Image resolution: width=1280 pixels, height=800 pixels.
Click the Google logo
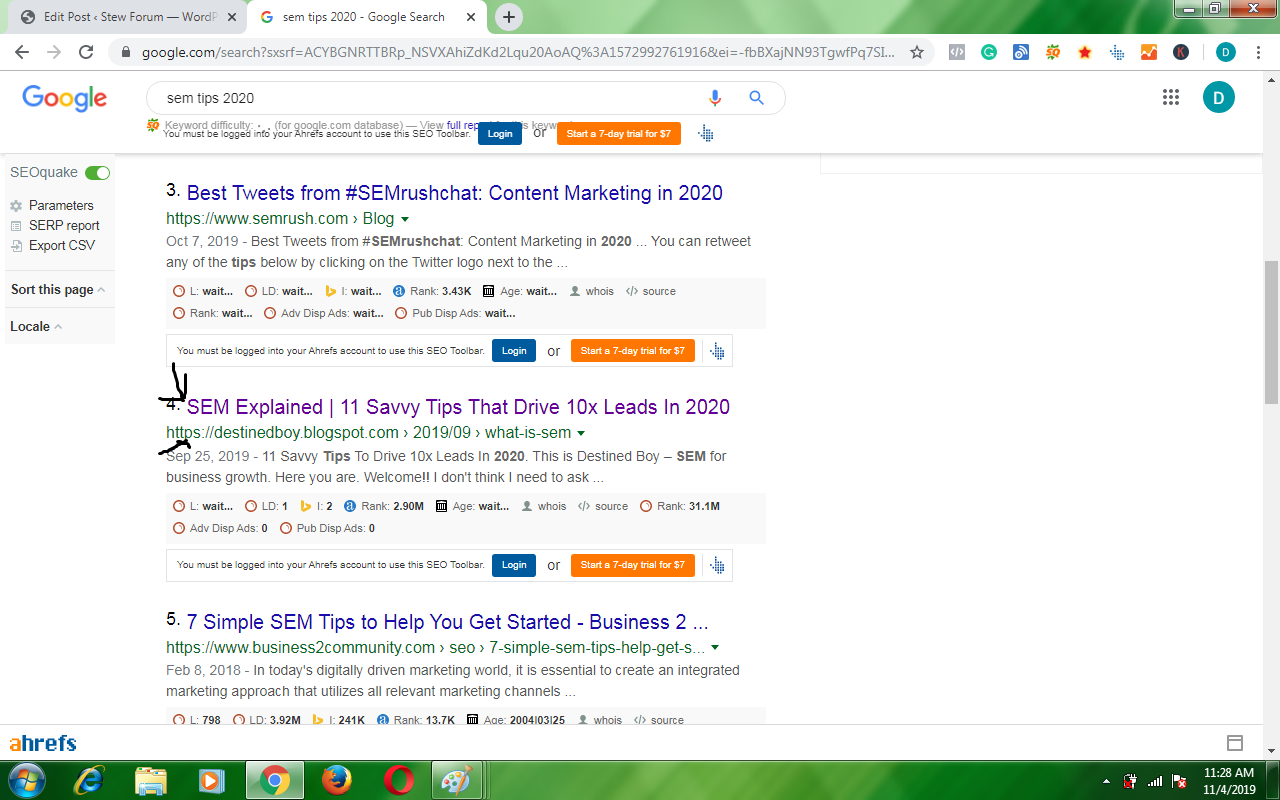(64, 97)
